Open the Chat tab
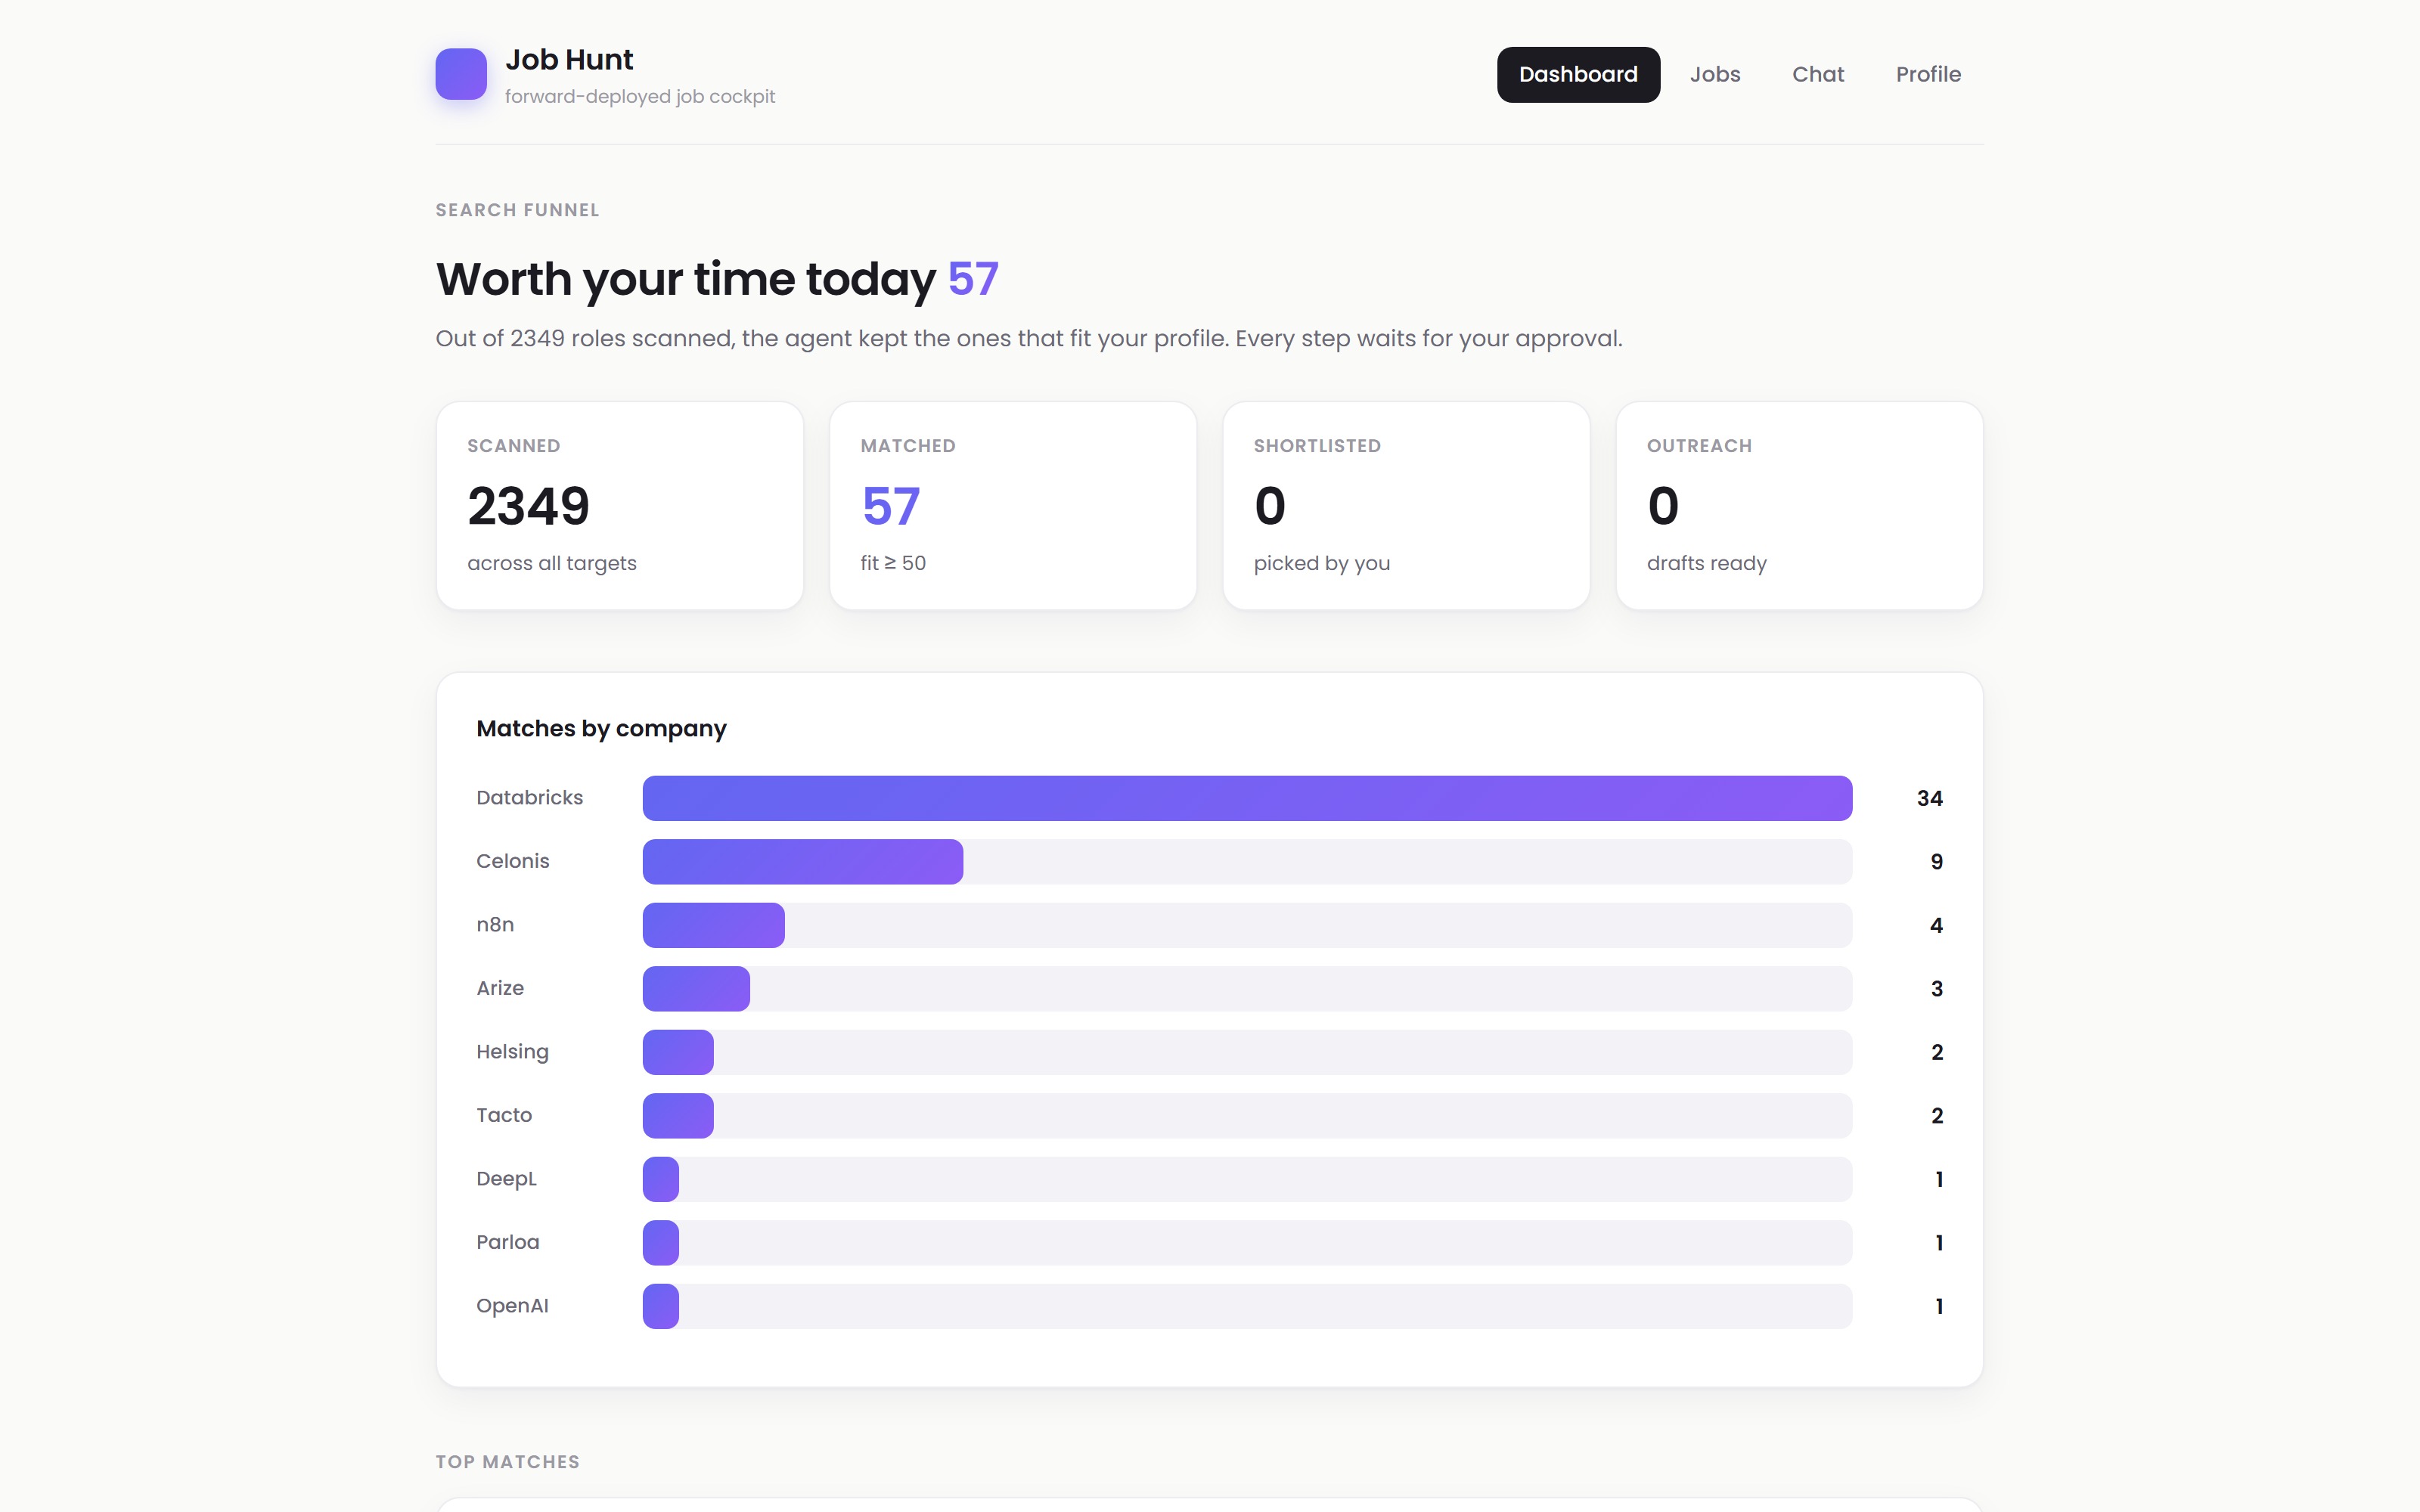The height and width of the screenshot is (1512, 2420). 1818,74
